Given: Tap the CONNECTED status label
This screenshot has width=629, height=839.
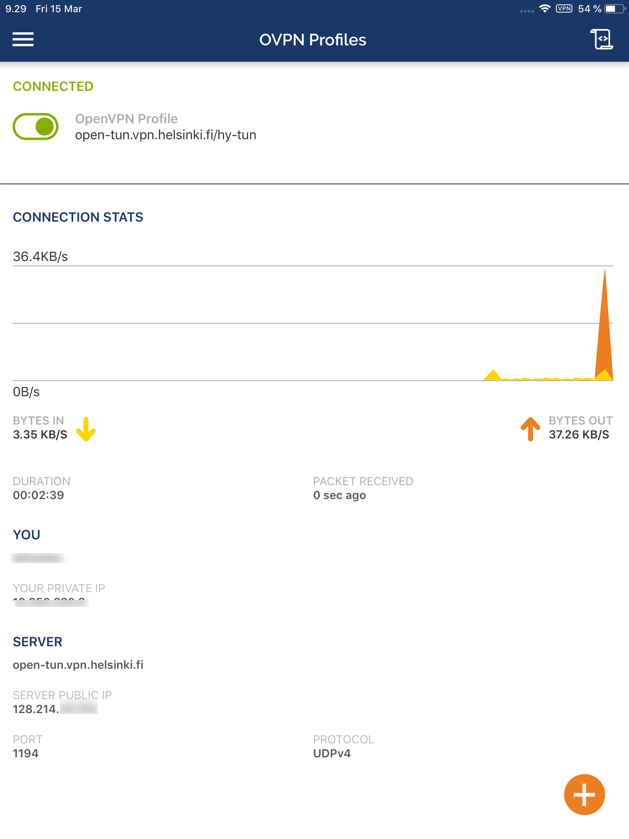Looking at the screenshot, I should pos(53,86).
